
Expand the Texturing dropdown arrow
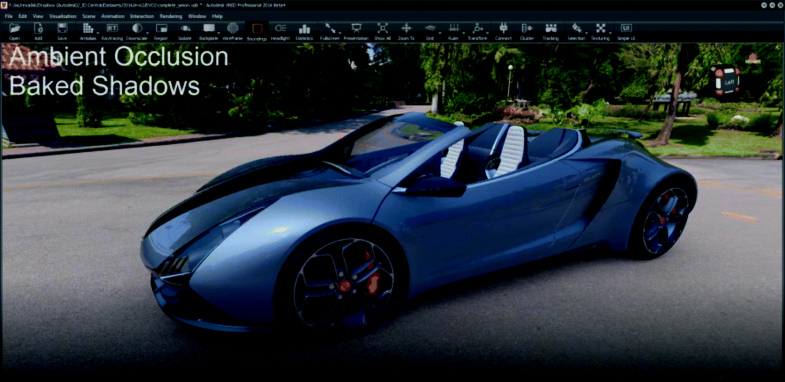coord(610,33)
